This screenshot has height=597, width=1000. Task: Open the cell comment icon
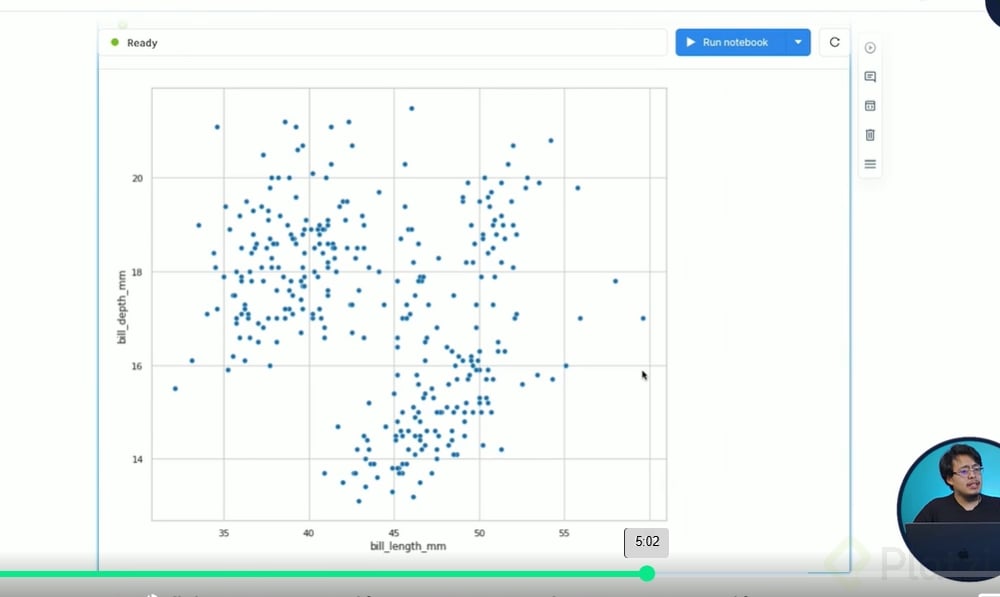pos(870,77)
